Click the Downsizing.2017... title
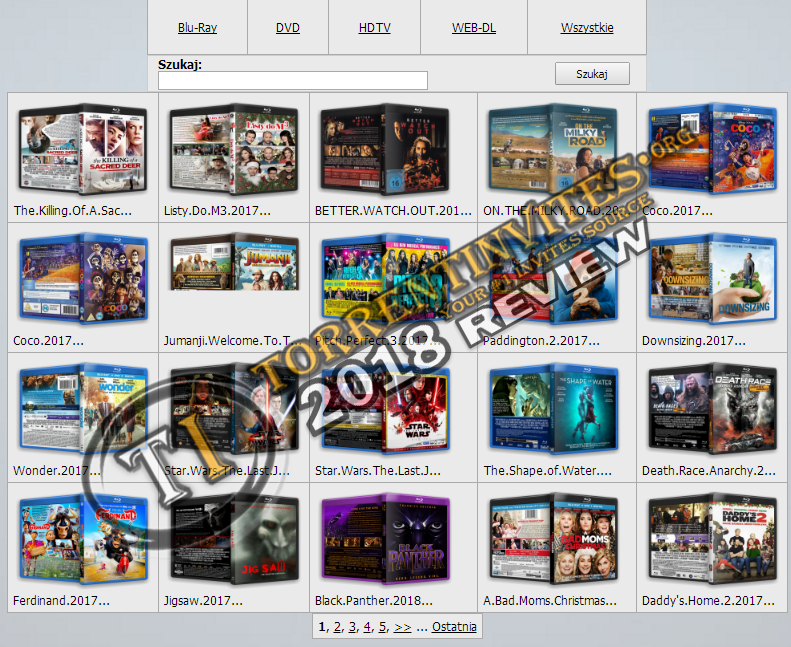Image resolution: width=791 pixels, height=647 pixels. point(694,341)
